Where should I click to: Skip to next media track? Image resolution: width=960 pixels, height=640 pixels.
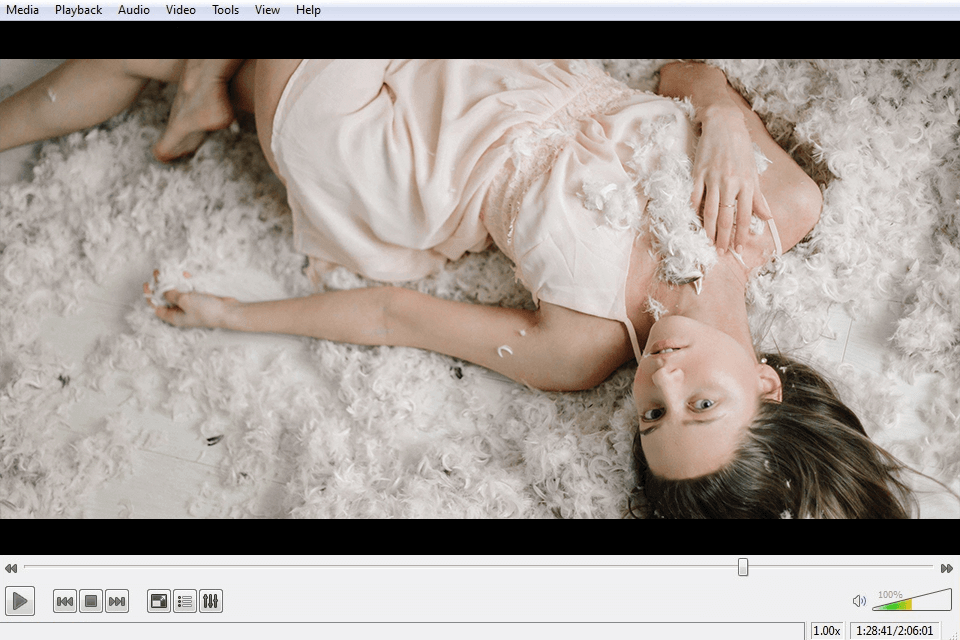117,601
